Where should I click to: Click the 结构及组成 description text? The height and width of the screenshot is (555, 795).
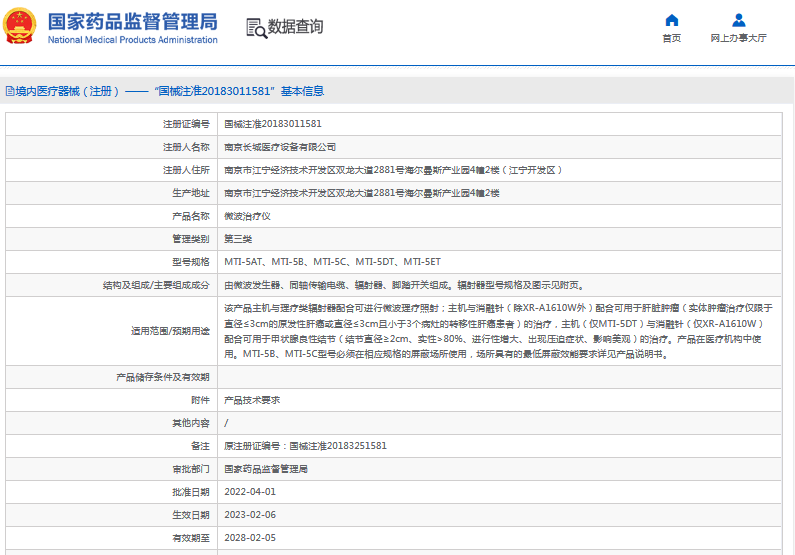pos(405,285)
